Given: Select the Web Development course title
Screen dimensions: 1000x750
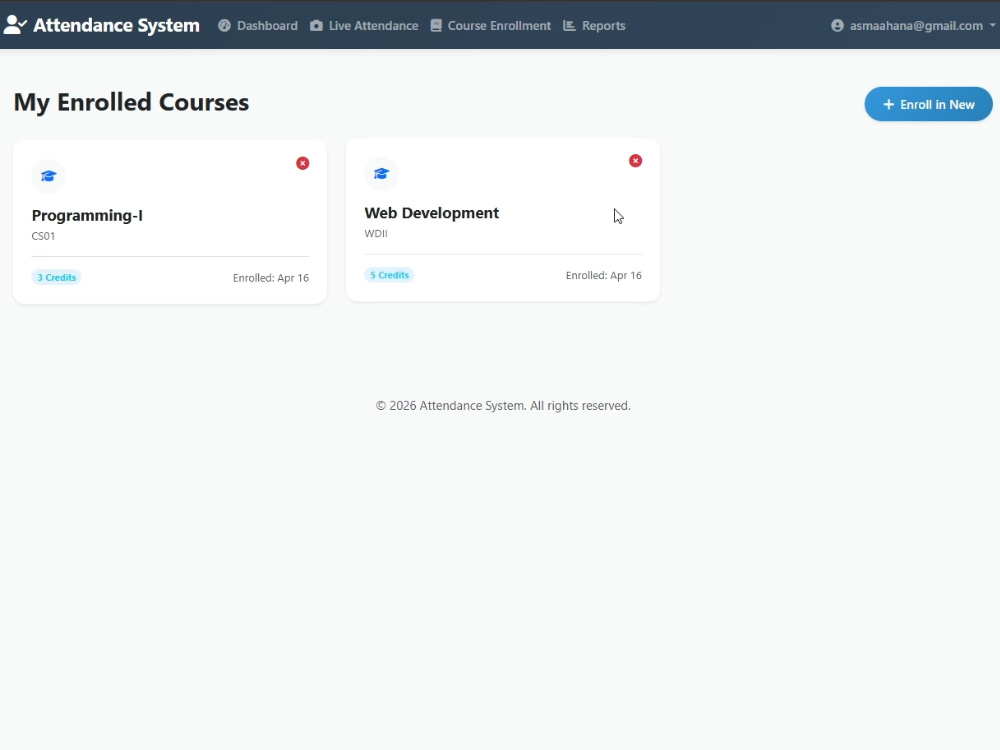Looking at the screenshot, I should click(x=432, y=213).
